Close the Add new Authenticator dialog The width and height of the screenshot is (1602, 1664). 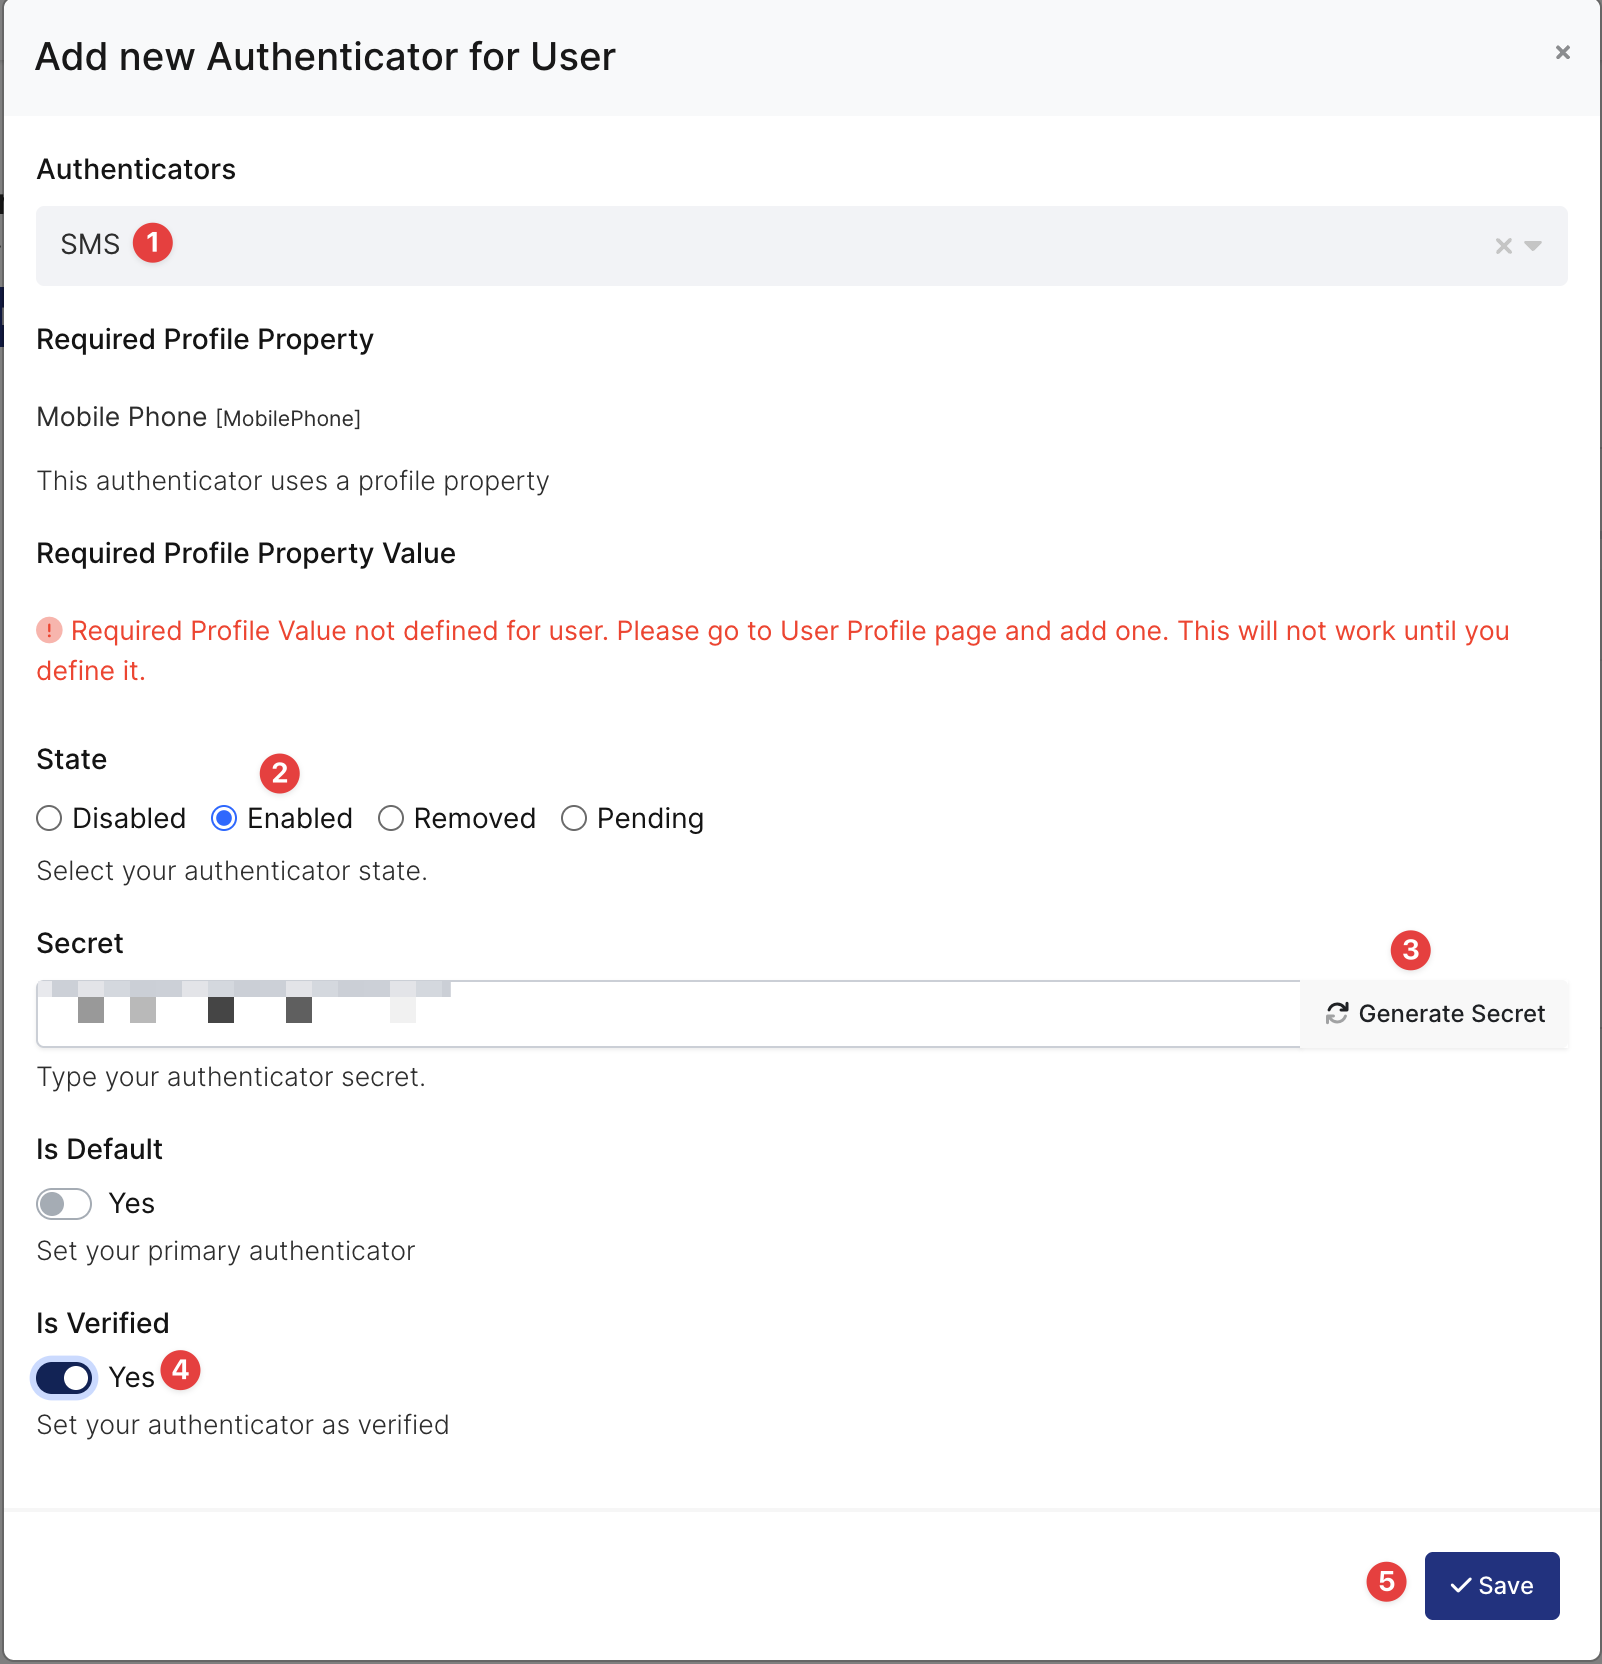coord(1562,52)
